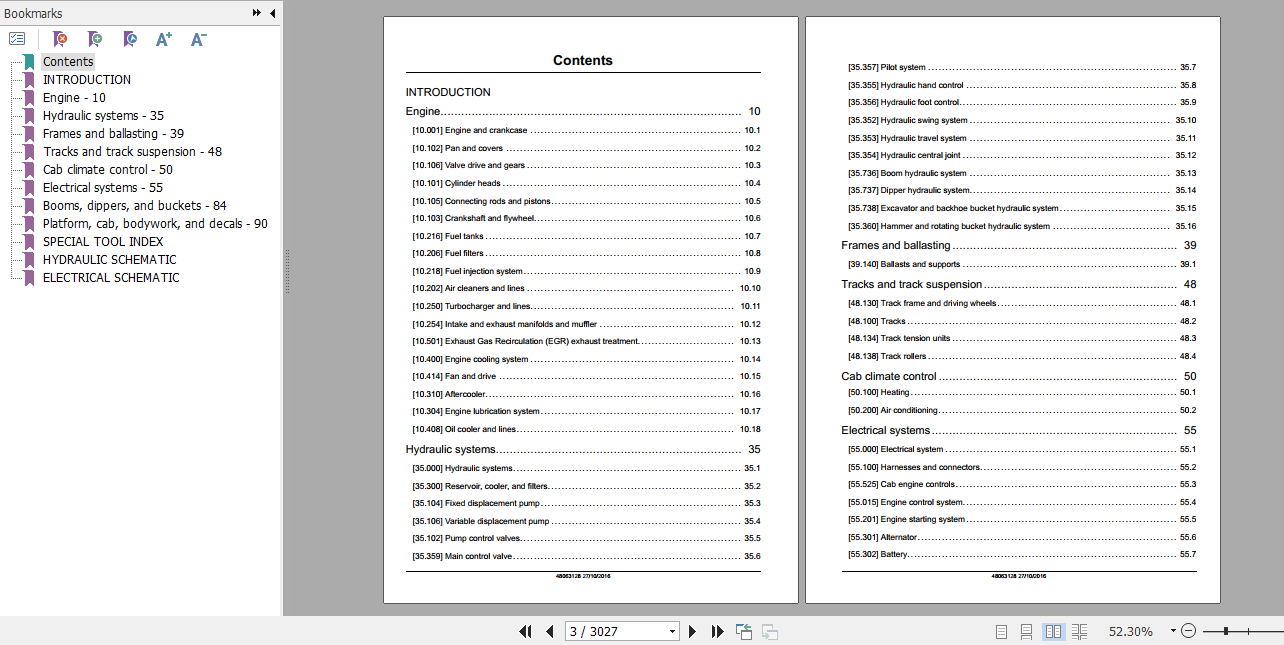This screenshot has width=1284, height=645.
Task: Click the [35.352] Hydraulic swing system entry
Action: tap(1022, 120)
